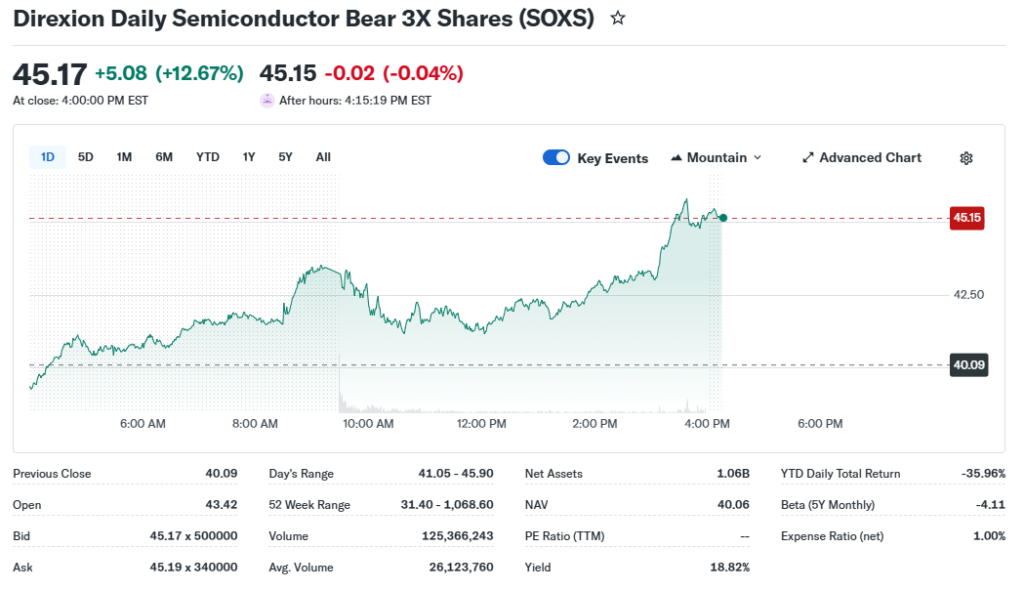Switch to the 5D time range

[86, 157]
